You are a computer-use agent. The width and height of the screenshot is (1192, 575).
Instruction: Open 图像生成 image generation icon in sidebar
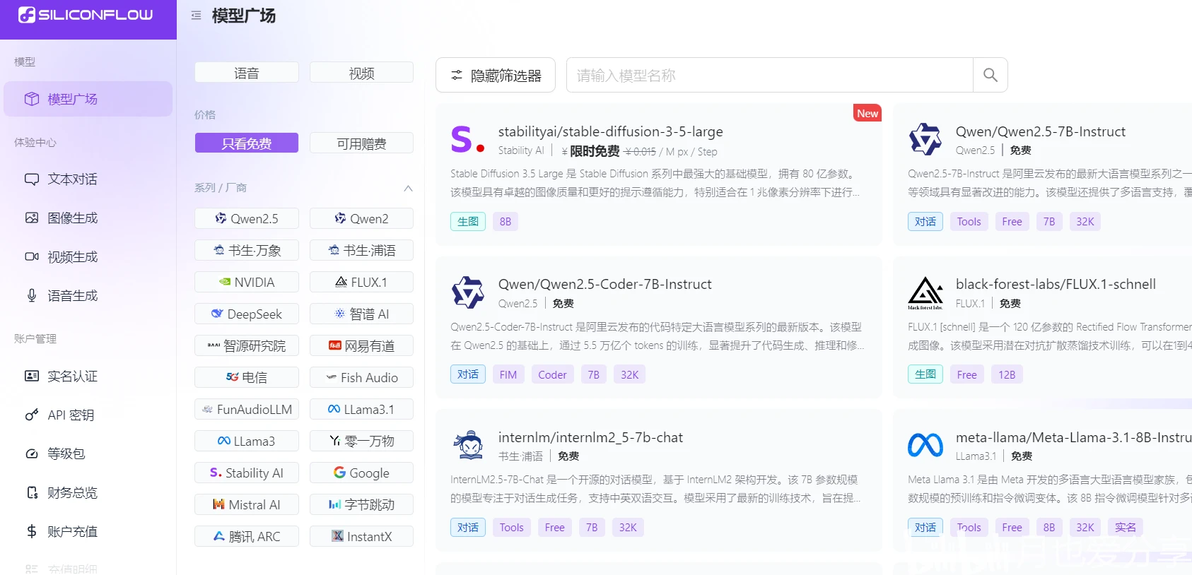[x=31, y=218]
